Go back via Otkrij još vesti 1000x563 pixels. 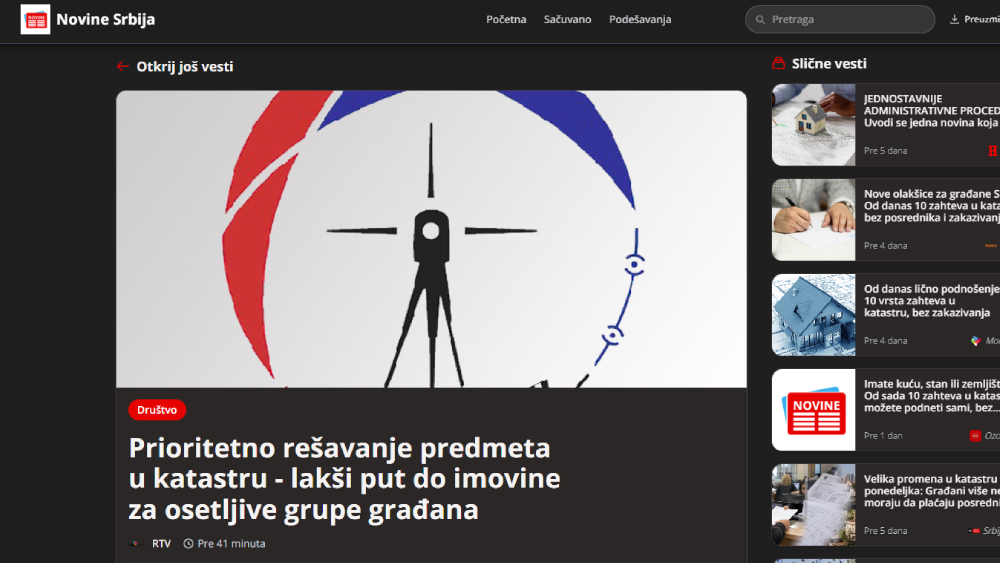click(x=184, y=66)
